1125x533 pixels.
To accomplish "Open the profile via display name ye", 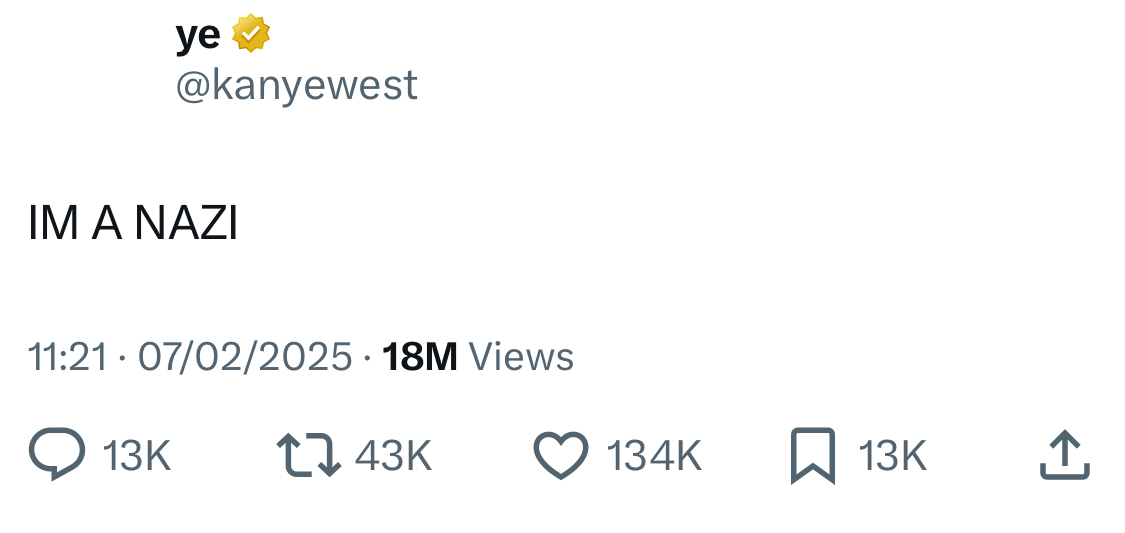I will (x=198, y=36).
